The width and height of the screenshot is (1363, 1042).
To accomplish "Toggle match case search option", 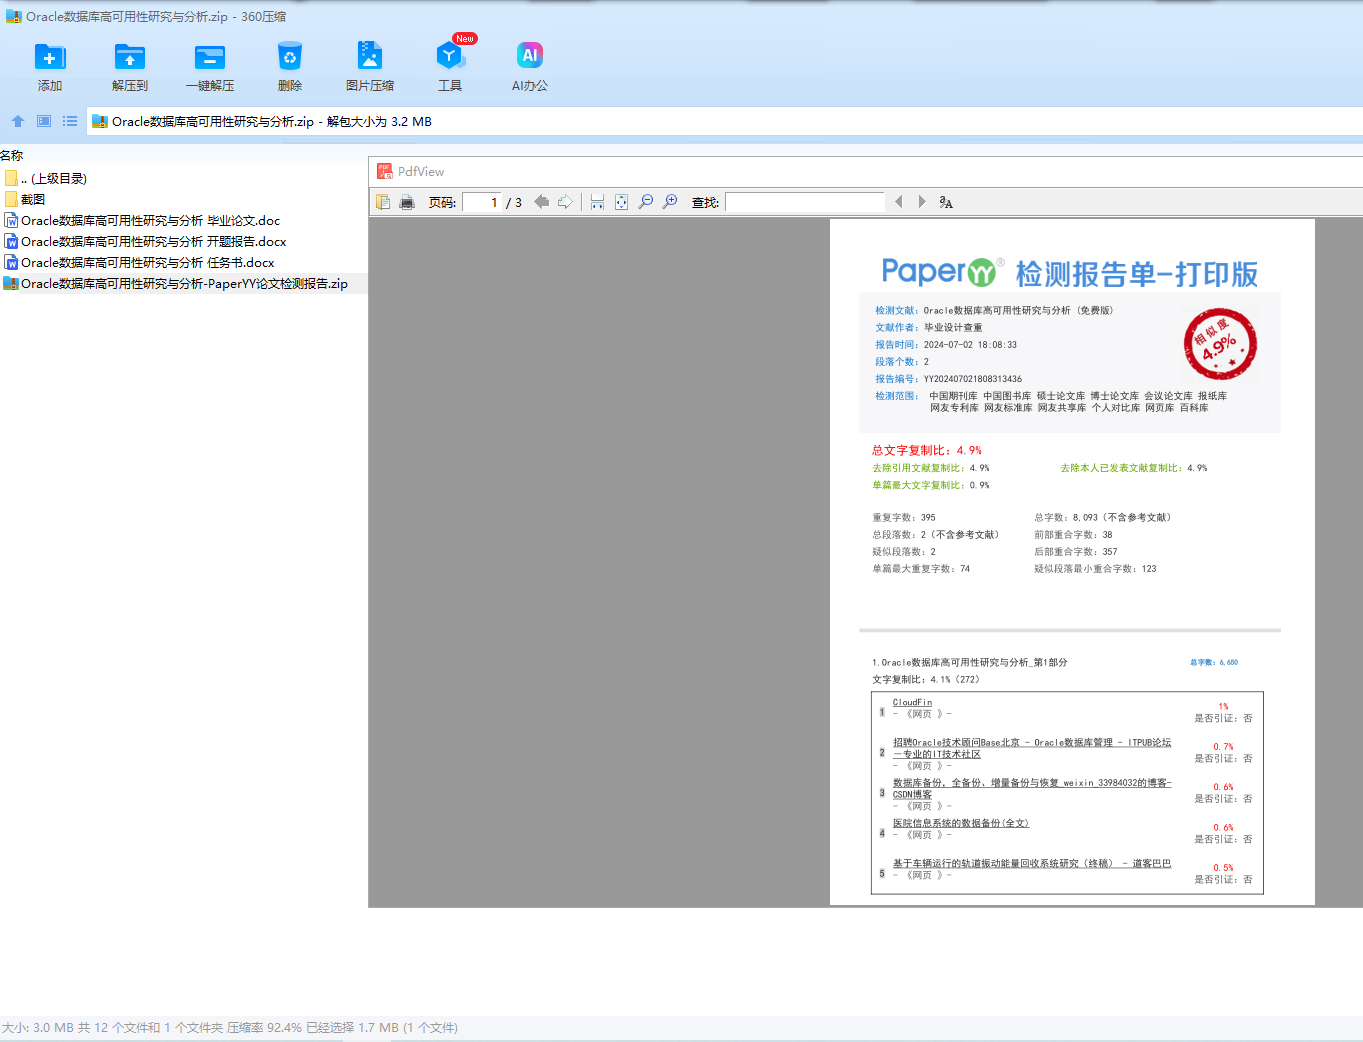I will [x=946, y=202].
